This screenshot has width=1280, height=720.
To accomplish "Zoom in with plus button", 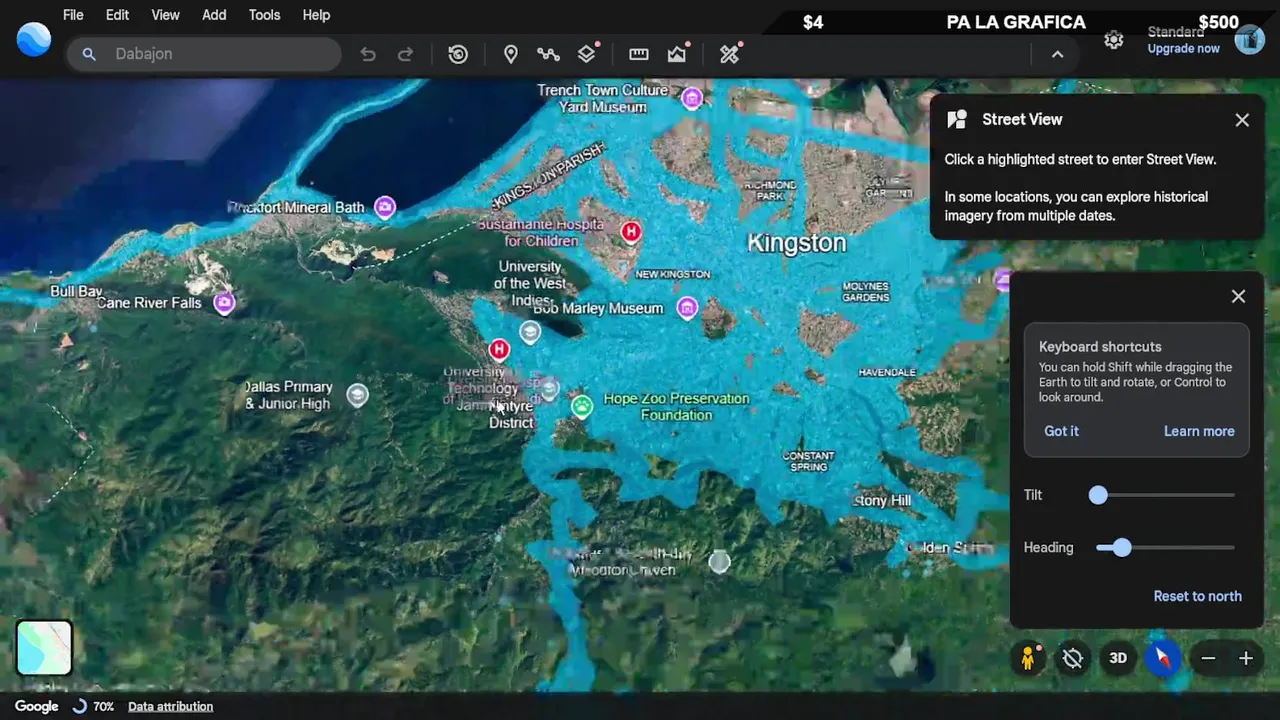I will pos(1246,658).
